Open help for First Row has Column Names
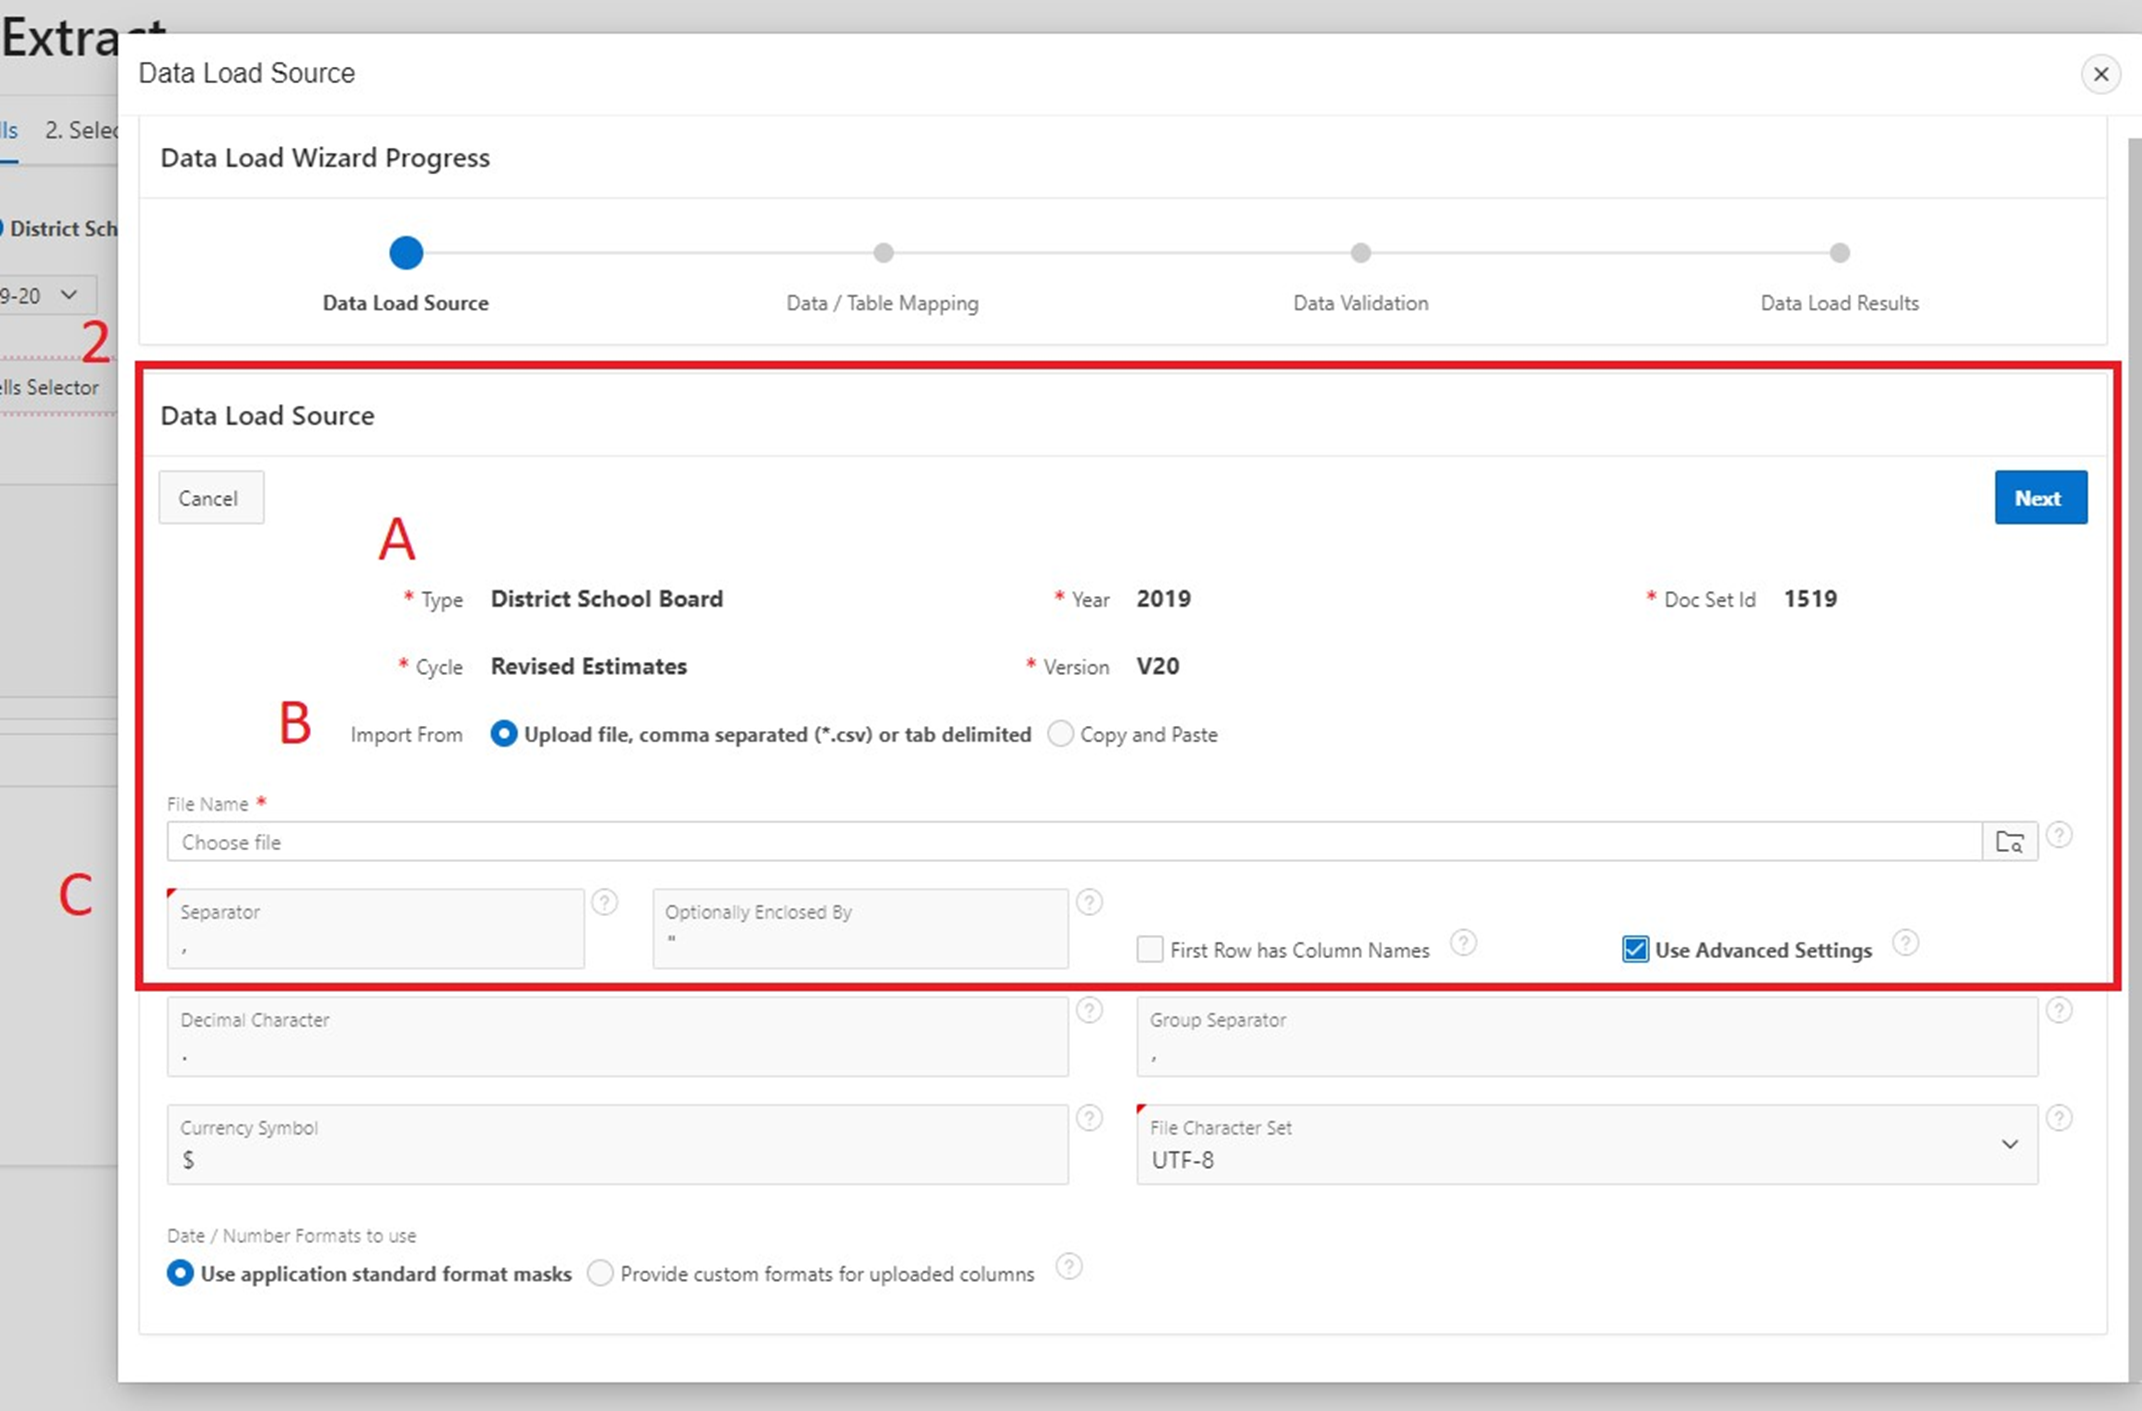 1463,943
